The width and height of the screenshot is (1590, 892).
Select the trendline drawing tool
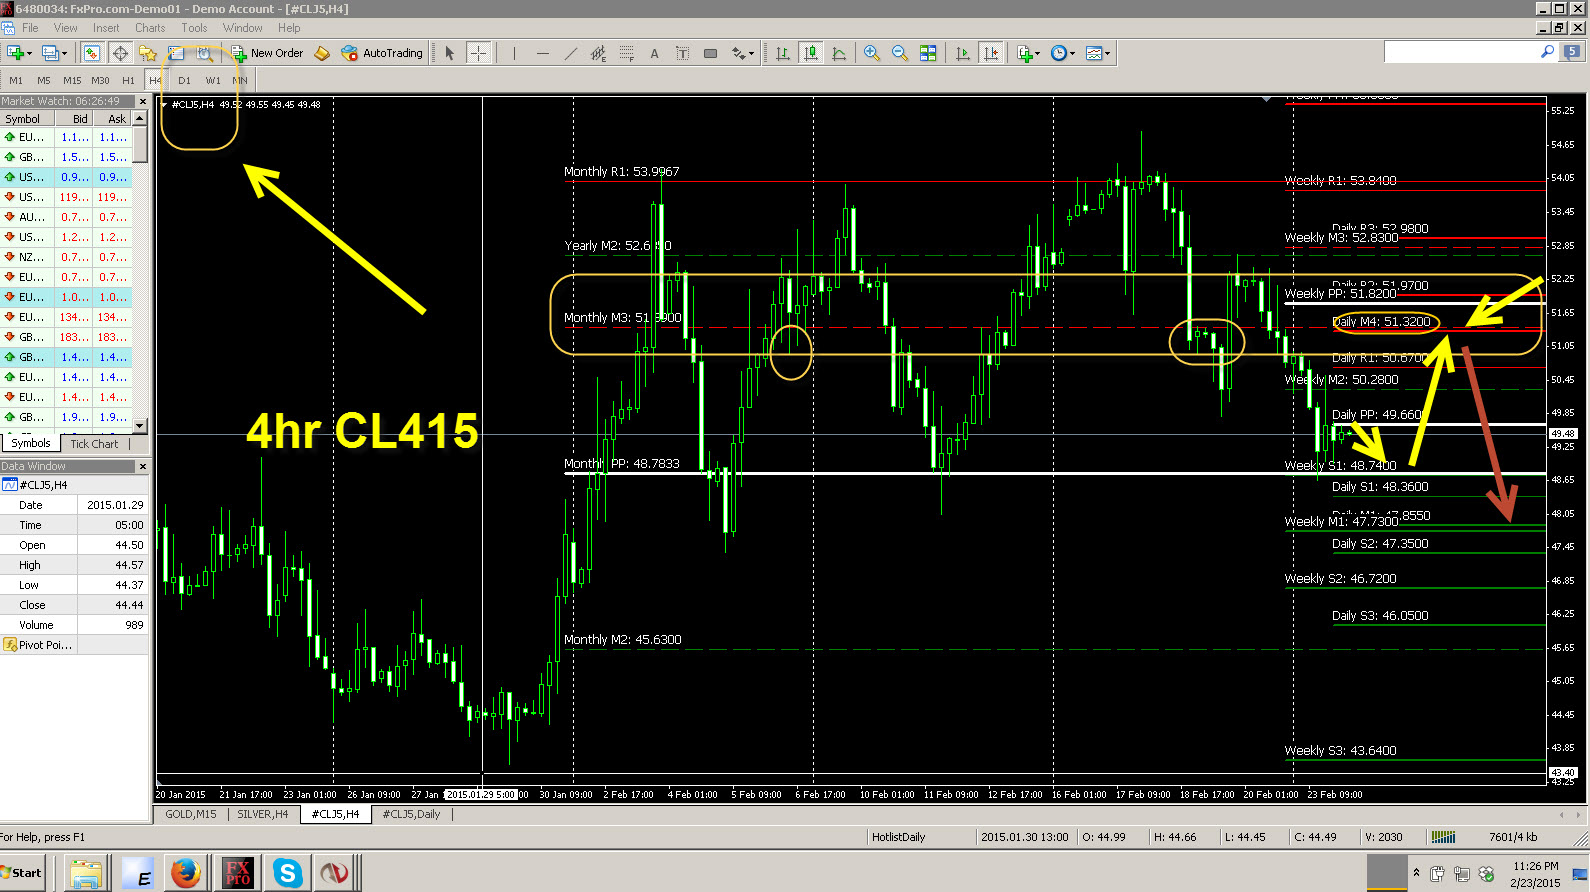pos(570,53)
